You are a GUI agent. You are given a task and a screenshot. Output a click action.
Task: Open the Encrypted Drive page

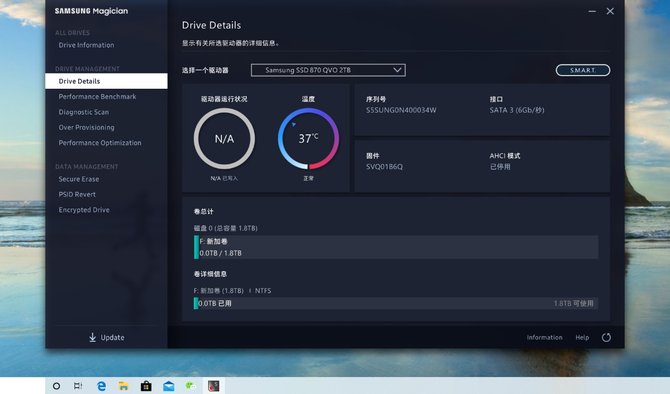84,210
